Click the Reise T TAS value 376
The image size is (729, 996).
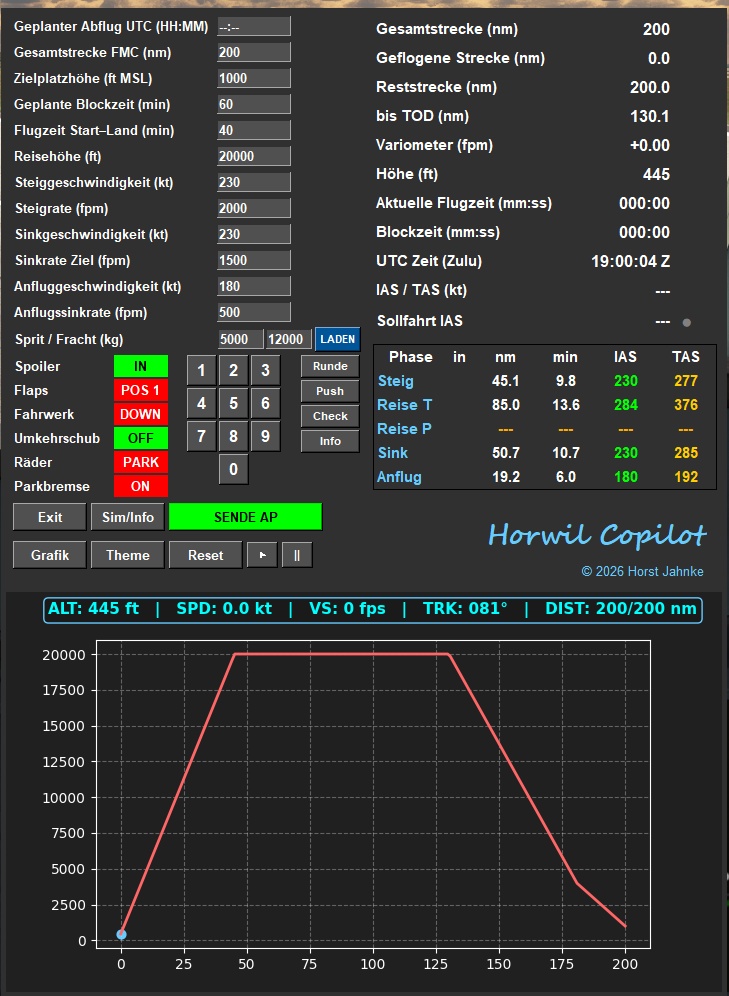point(686,405)
